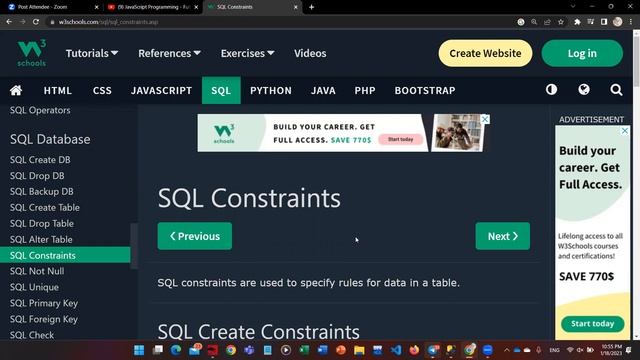Screen dimensions: 640x360
Task: Click Start today in sidebar ad
Action: pos(593,324)
